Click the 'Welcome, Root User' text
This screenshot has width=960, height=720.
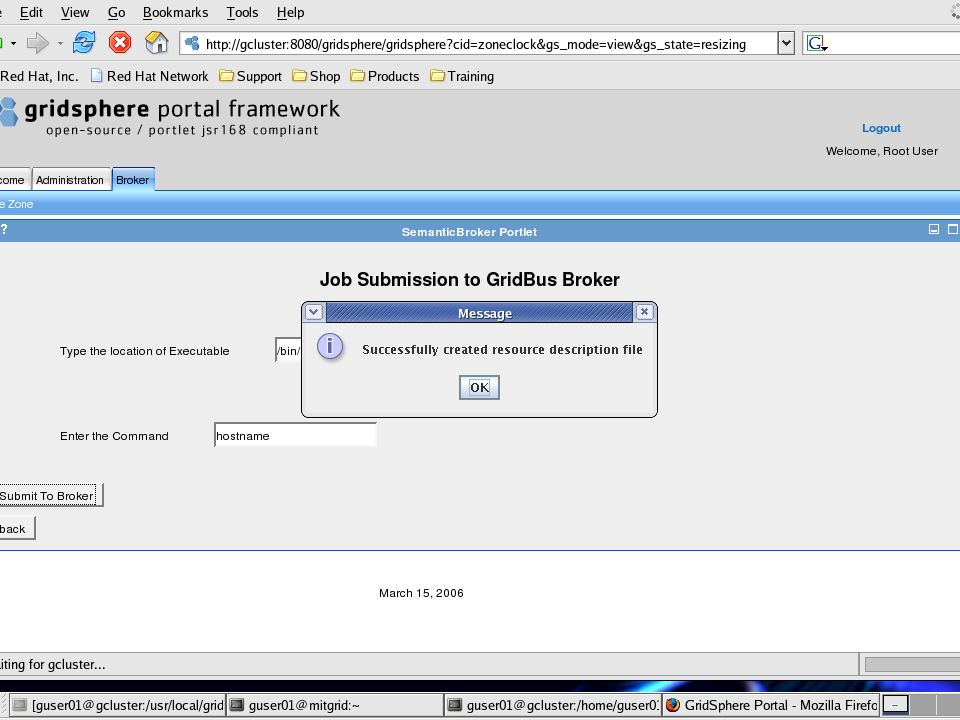click(x=882, y=151)
